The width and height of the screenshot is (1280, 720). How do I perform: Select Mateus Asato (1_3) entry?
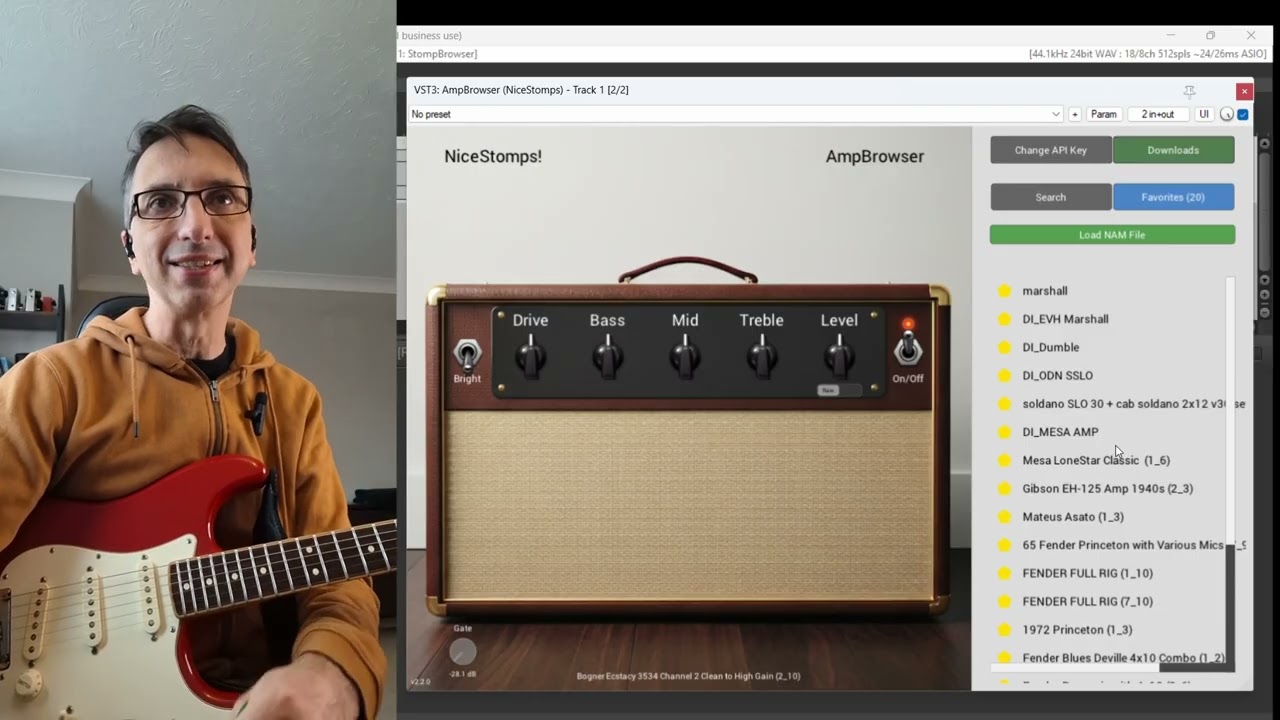tap(1073, 517)
